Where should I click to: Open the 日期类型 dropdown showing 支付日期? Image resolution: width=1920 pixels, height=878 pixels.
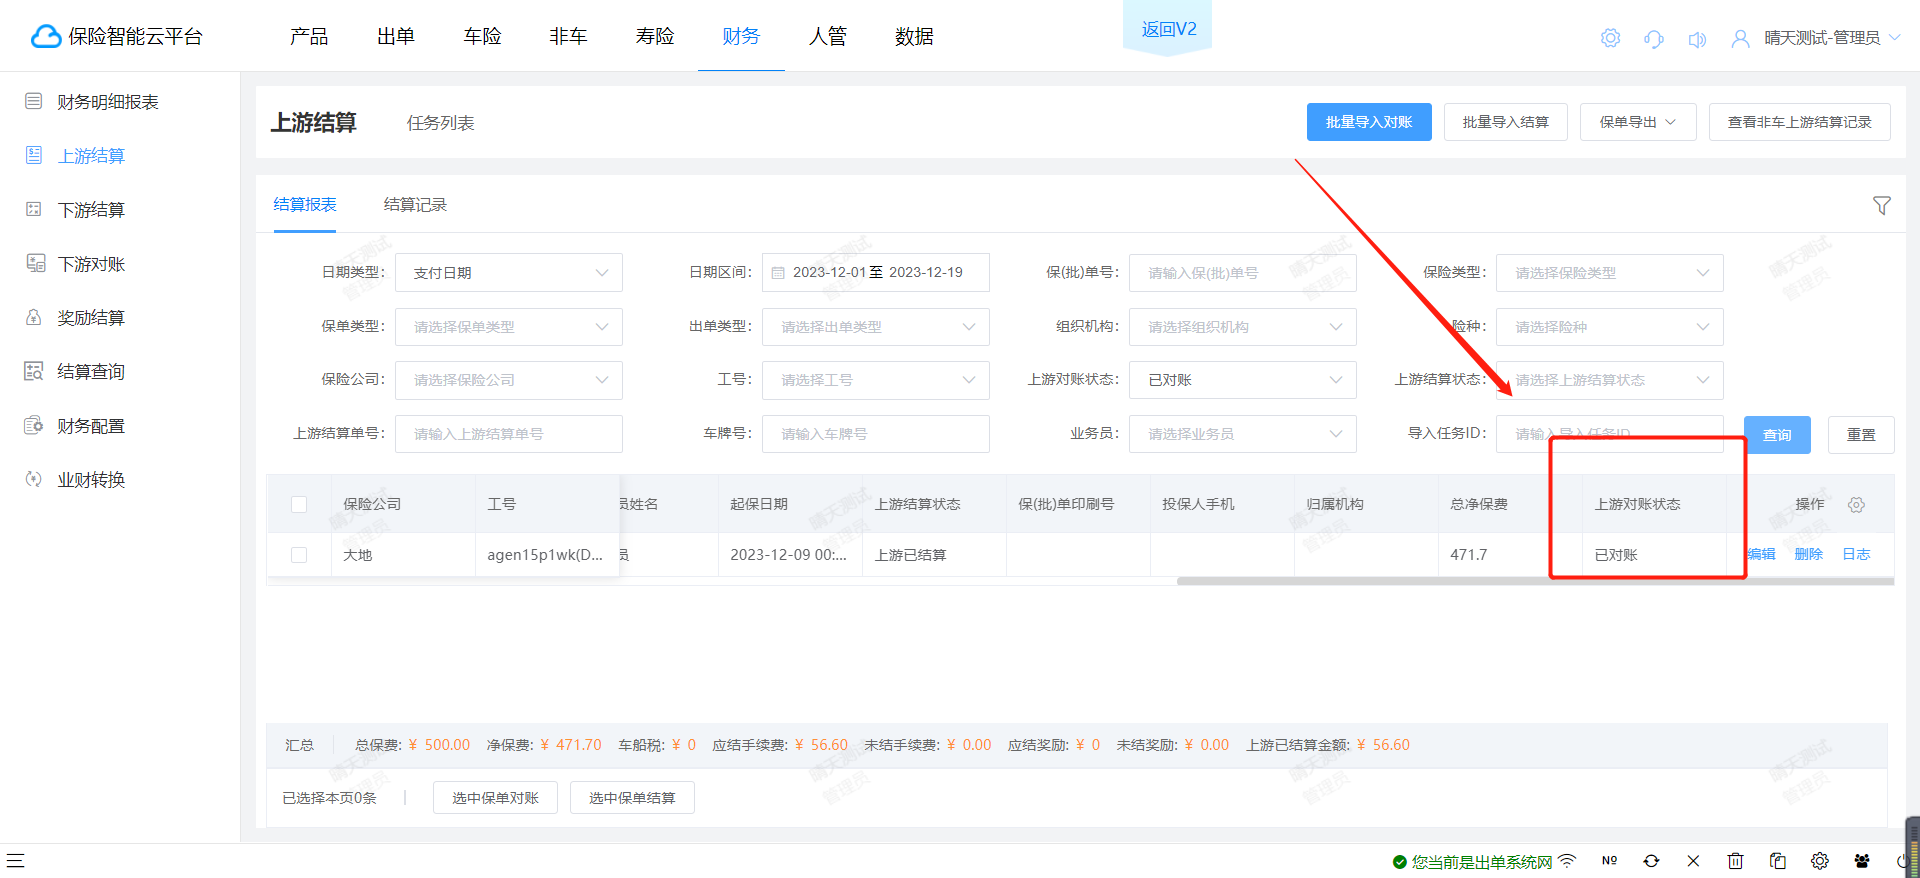[x=509, y=272]
